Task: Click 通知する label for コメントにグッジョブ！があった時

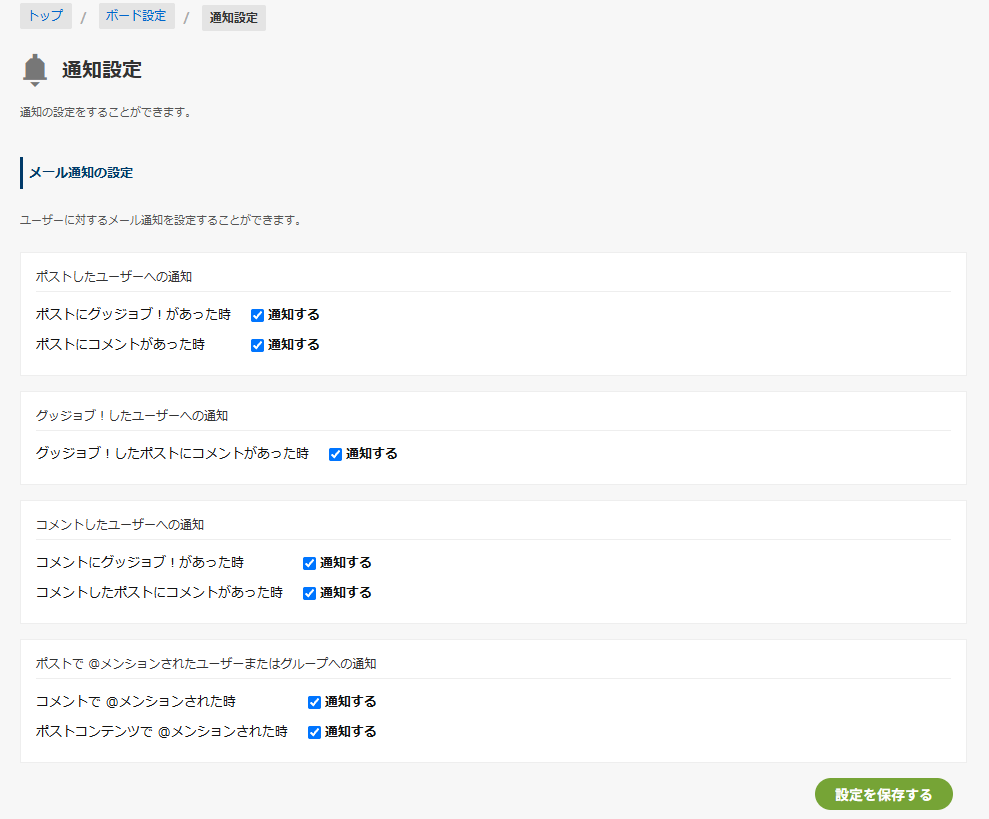Action: coord(345,562)
